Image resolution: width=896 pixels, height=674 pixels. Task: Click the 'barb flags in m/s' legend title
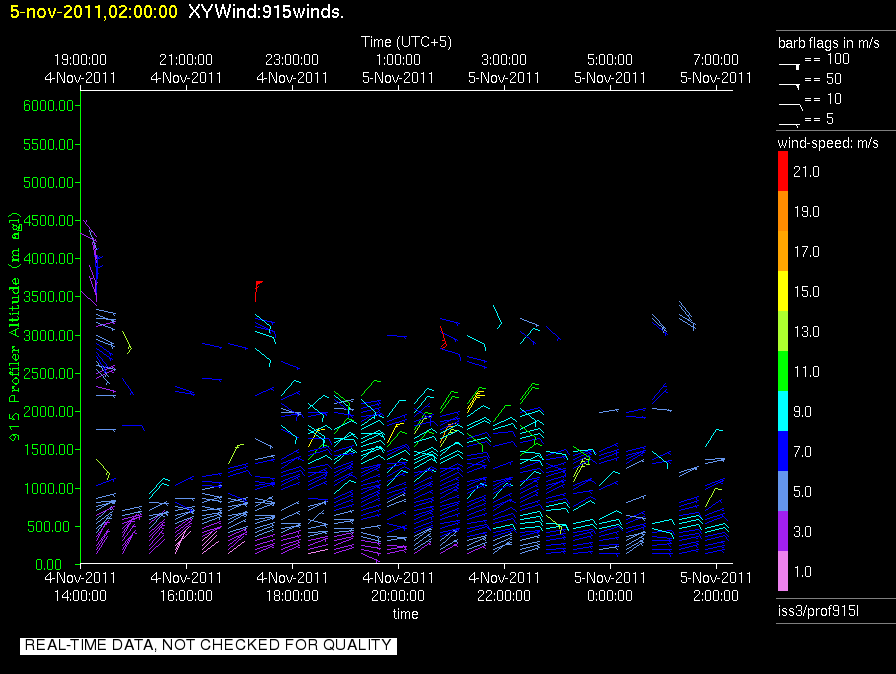pos(829,43)
